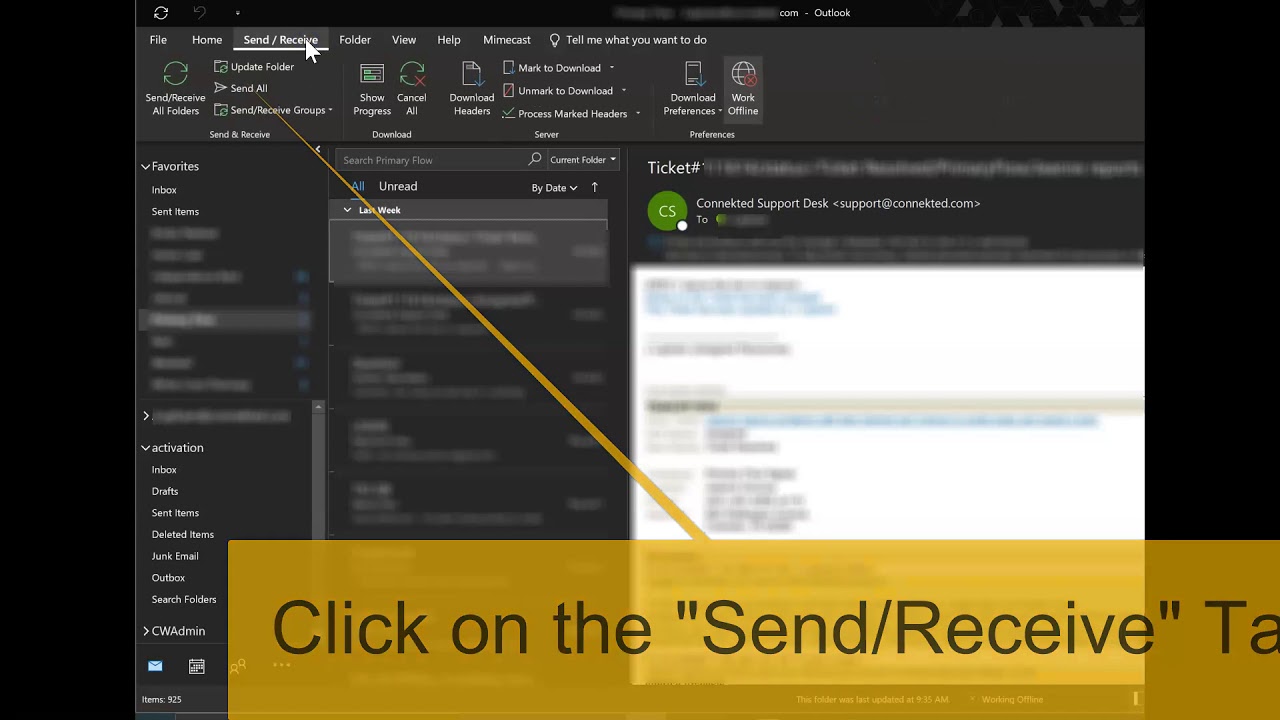The image size is (1280, 720).
Task: Open Inbox under activation
Action: click(164, 470)
